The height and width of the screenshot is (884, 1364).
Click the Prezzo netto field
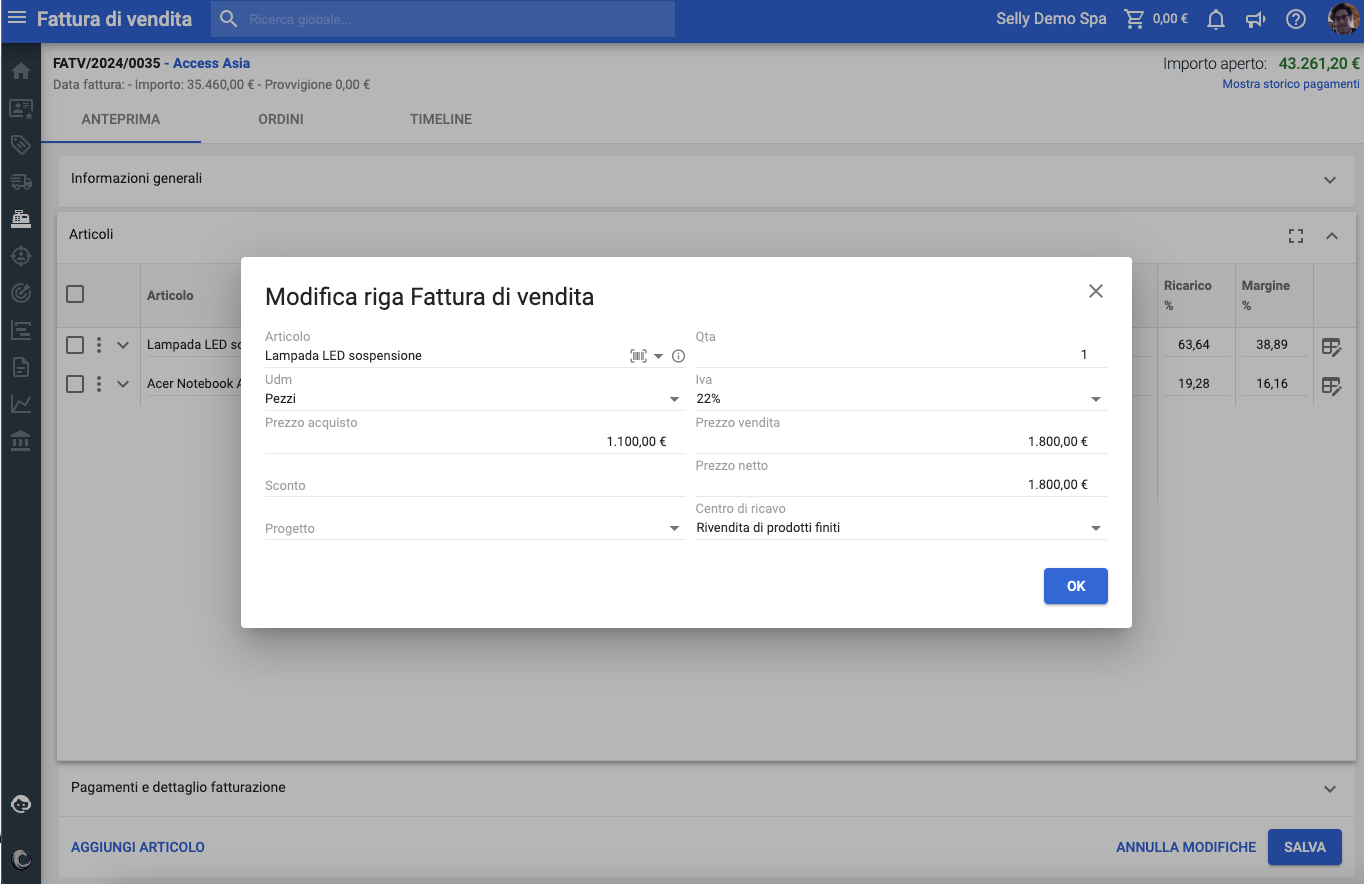tap(901, 485)
